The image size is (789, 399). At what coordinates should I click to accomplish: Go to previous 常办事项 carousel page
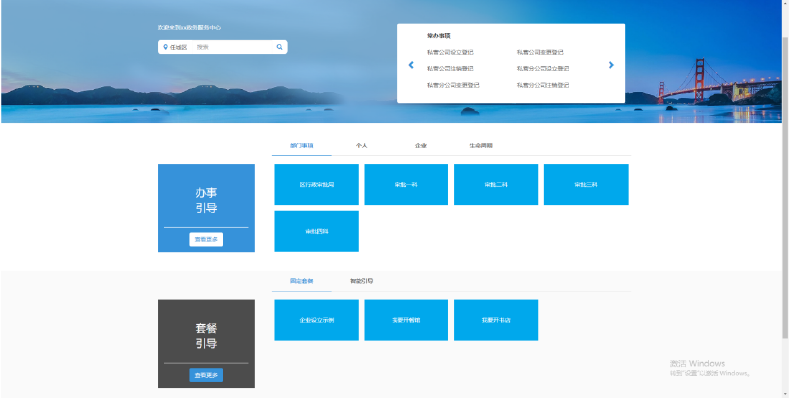click(411, 65)
